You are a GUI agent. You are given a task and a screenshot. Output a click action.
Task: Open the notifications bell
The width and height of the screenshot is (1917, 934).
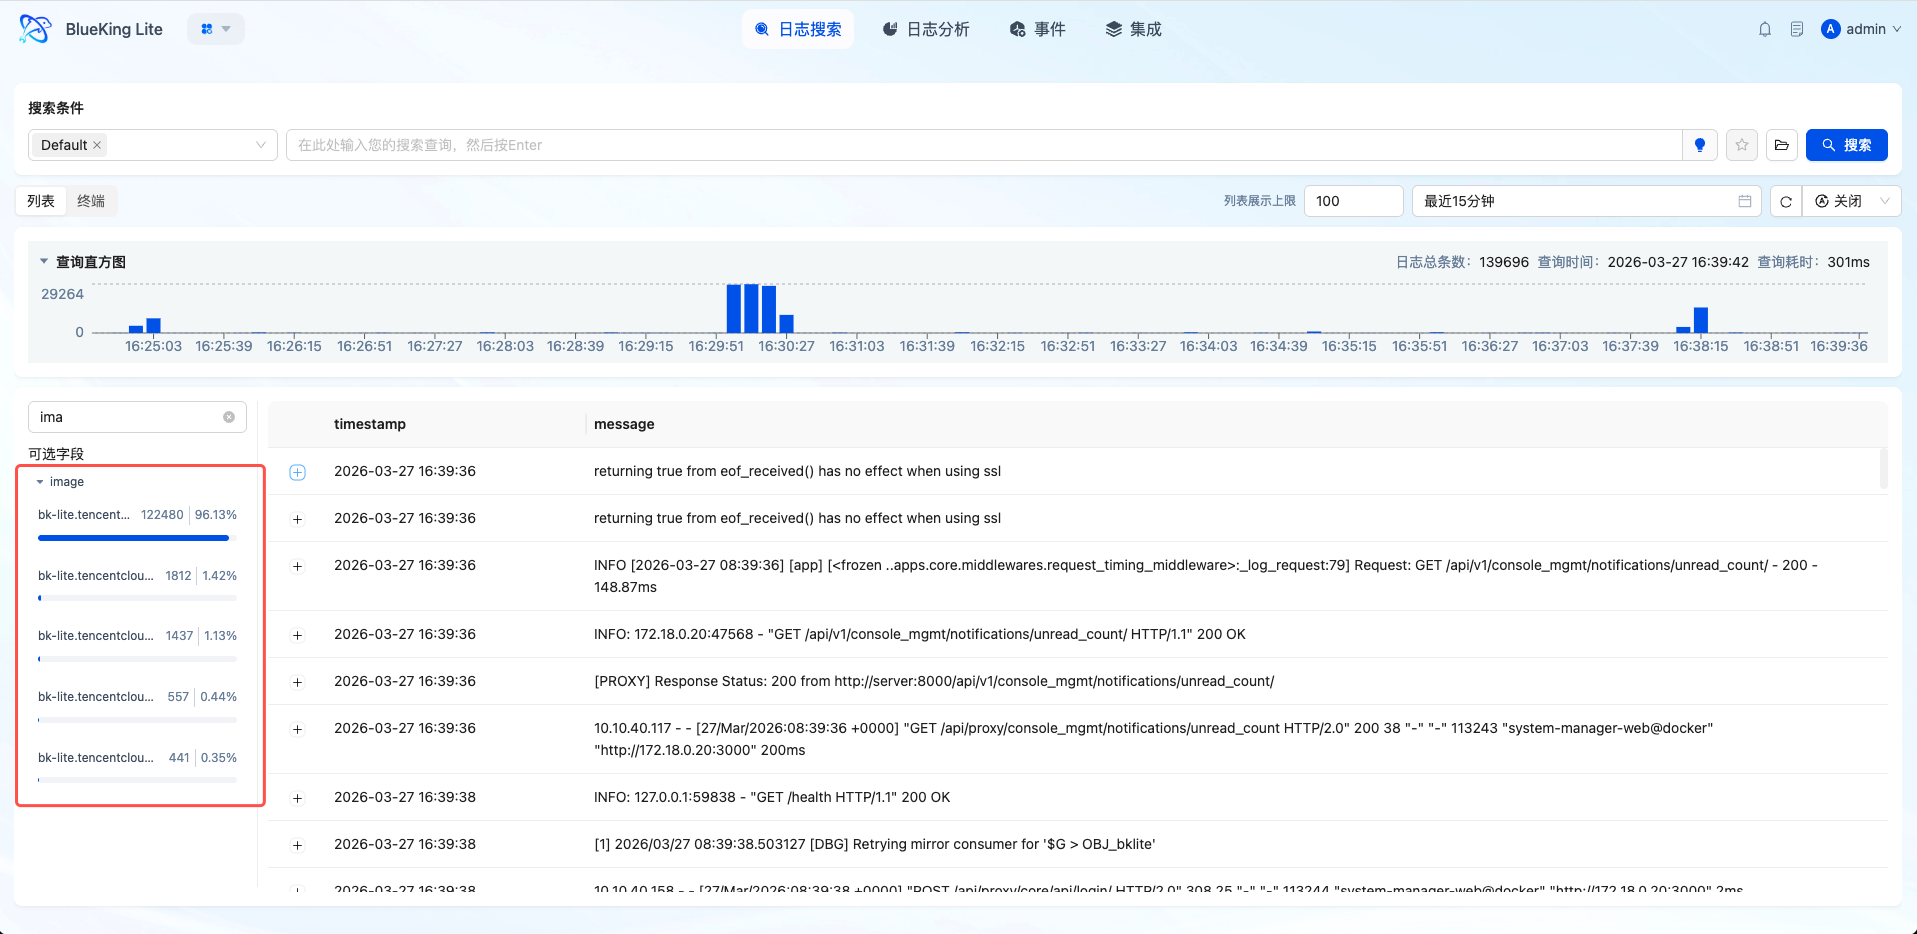click(x=1765, y=29)
